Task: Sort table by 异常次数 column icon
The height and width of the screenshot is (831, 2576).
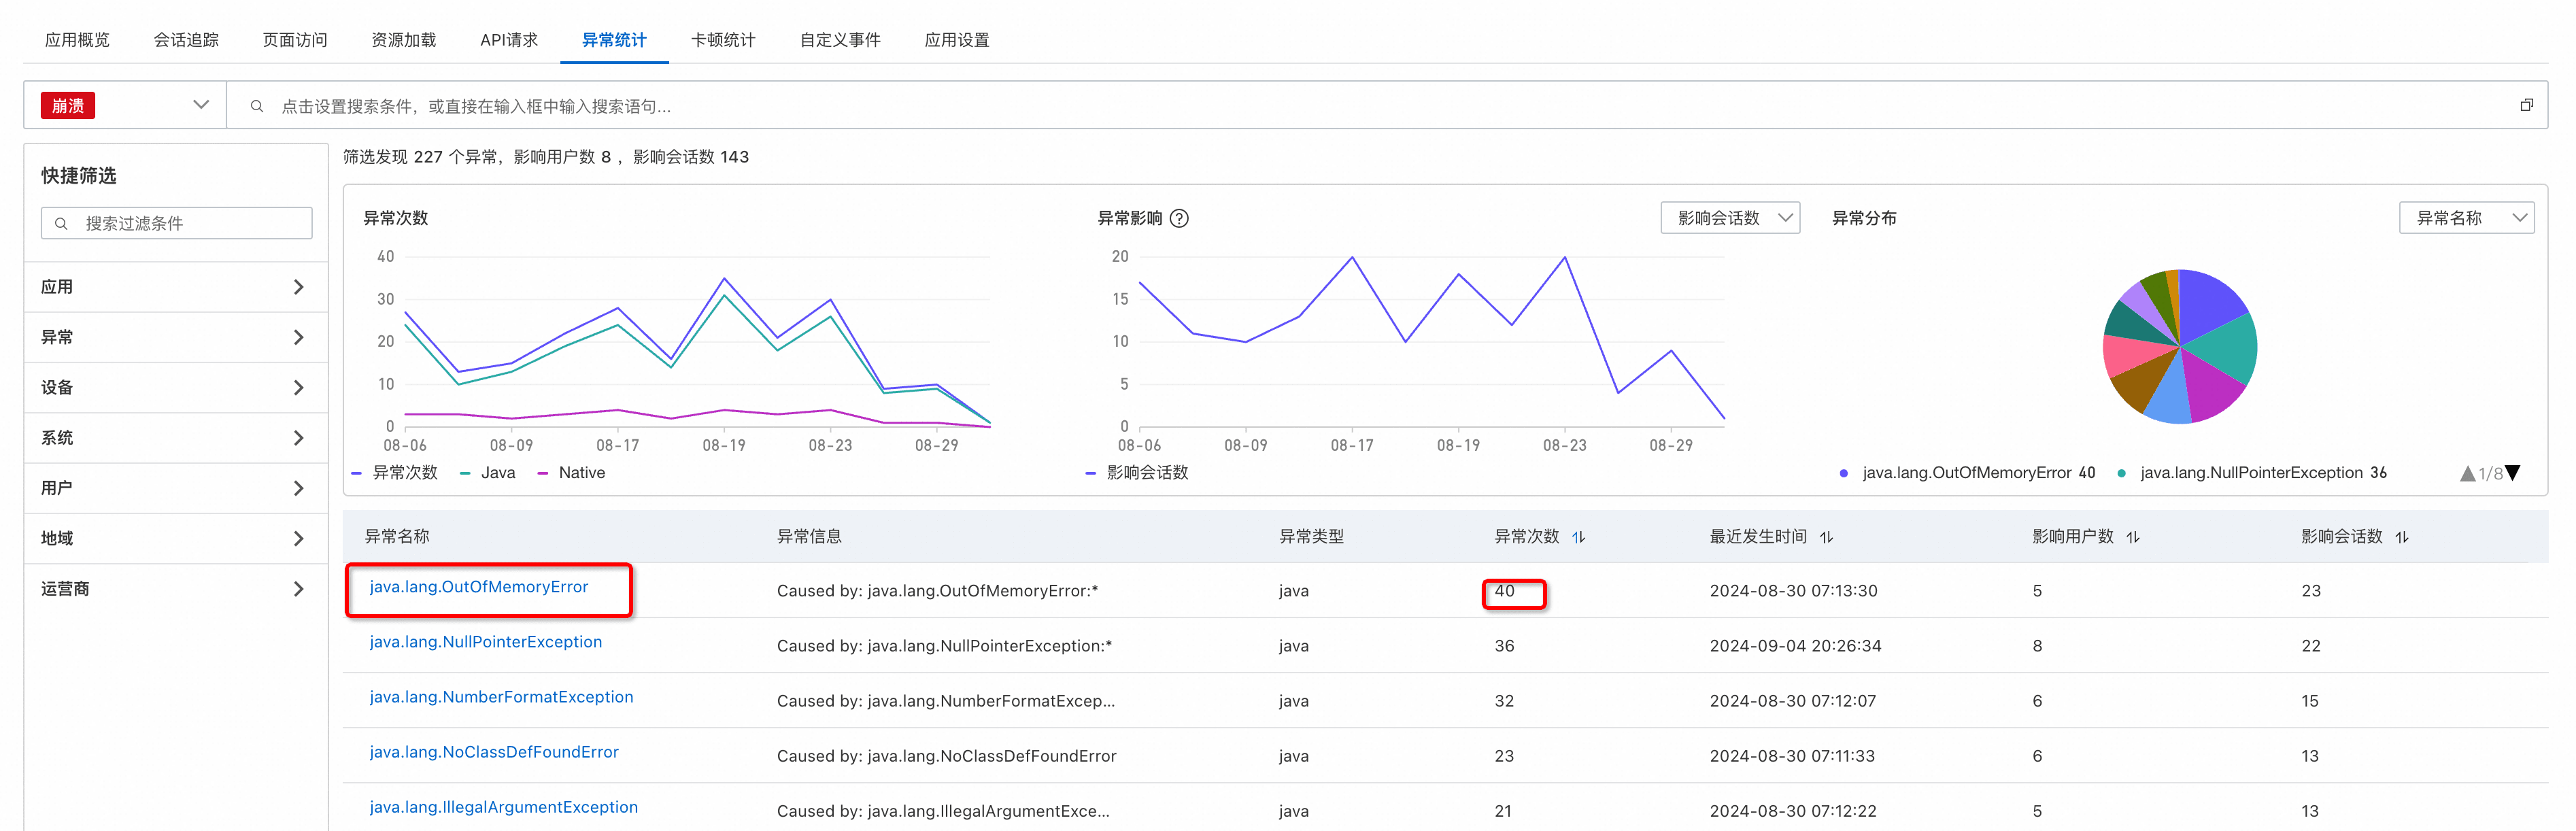Action: pyautogui.click(x=1578, y=537)
